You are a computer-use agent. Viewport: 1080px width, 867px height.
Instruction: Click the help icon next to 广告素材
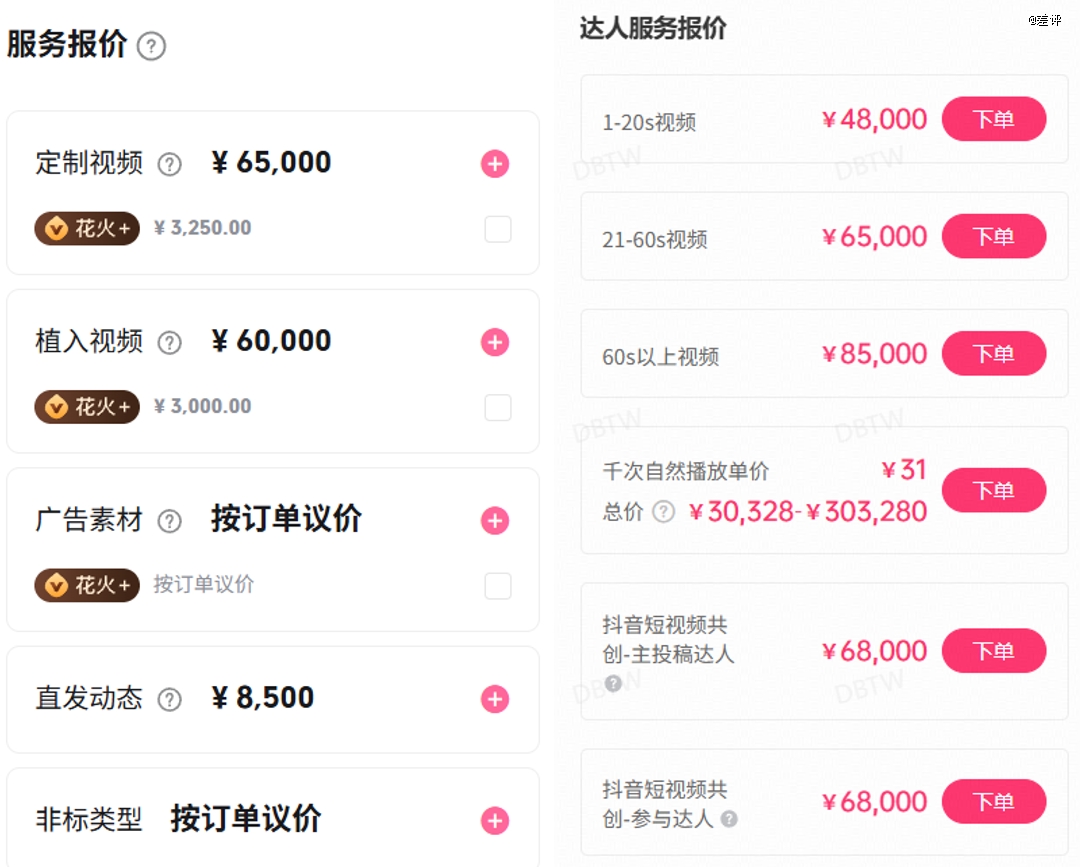(x=170, y=521)
